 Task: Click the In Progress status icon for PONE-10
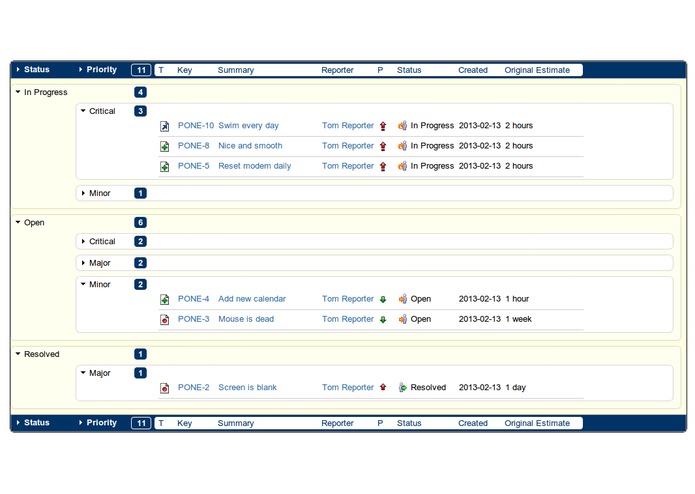pos(402,126)
